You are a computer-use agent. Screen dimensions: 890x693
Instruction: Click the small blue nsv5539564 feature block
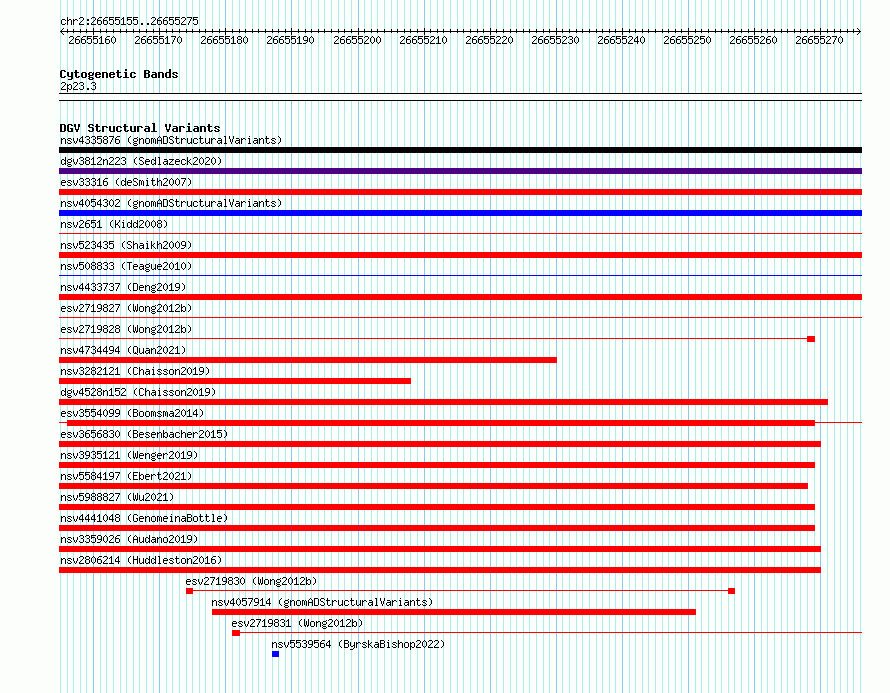point(275,654)
